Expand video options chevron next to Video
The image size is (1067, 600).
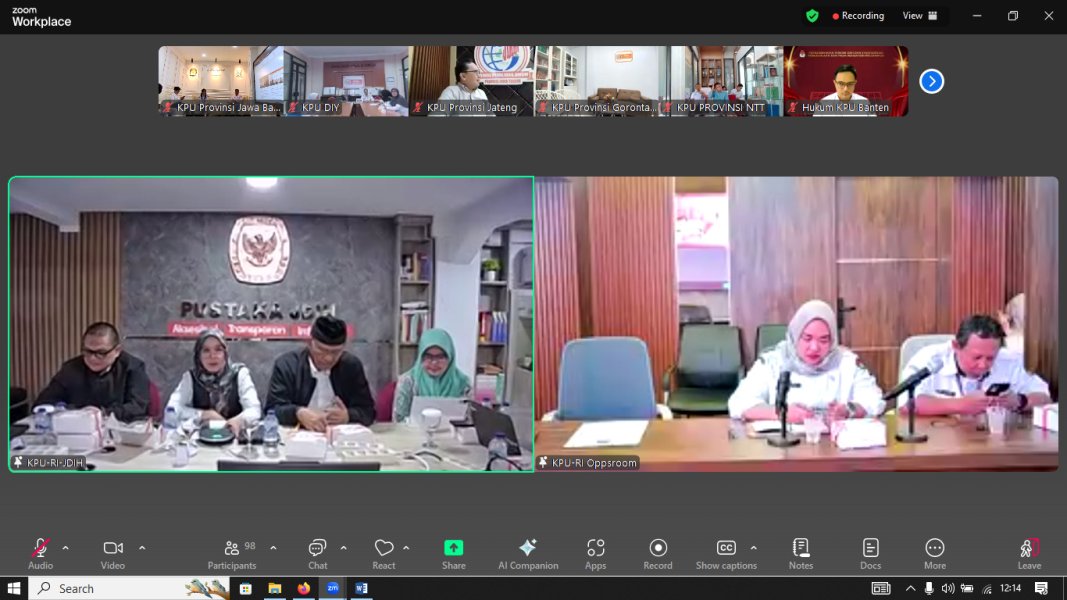tap(142, 548)
